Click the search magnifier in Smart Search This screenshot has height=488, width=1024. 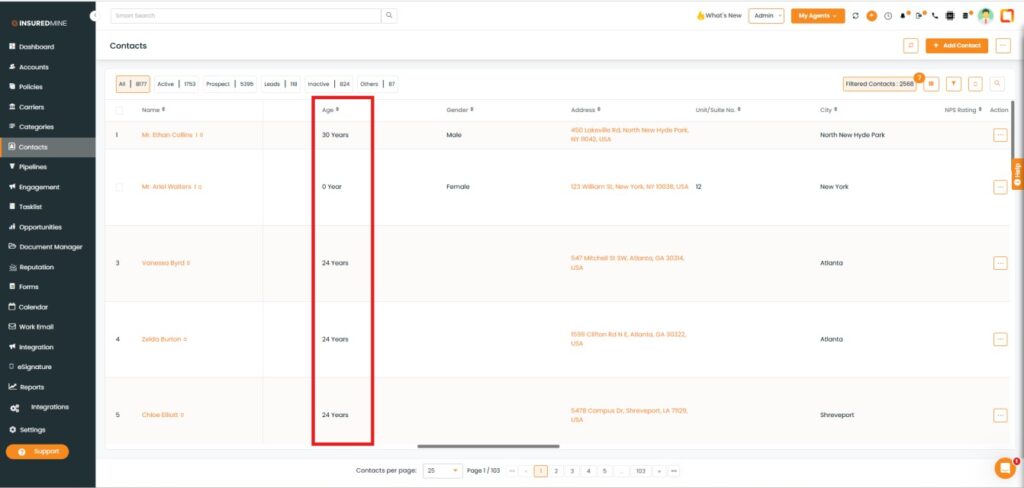pyautogui.click(x=389, y=16)
